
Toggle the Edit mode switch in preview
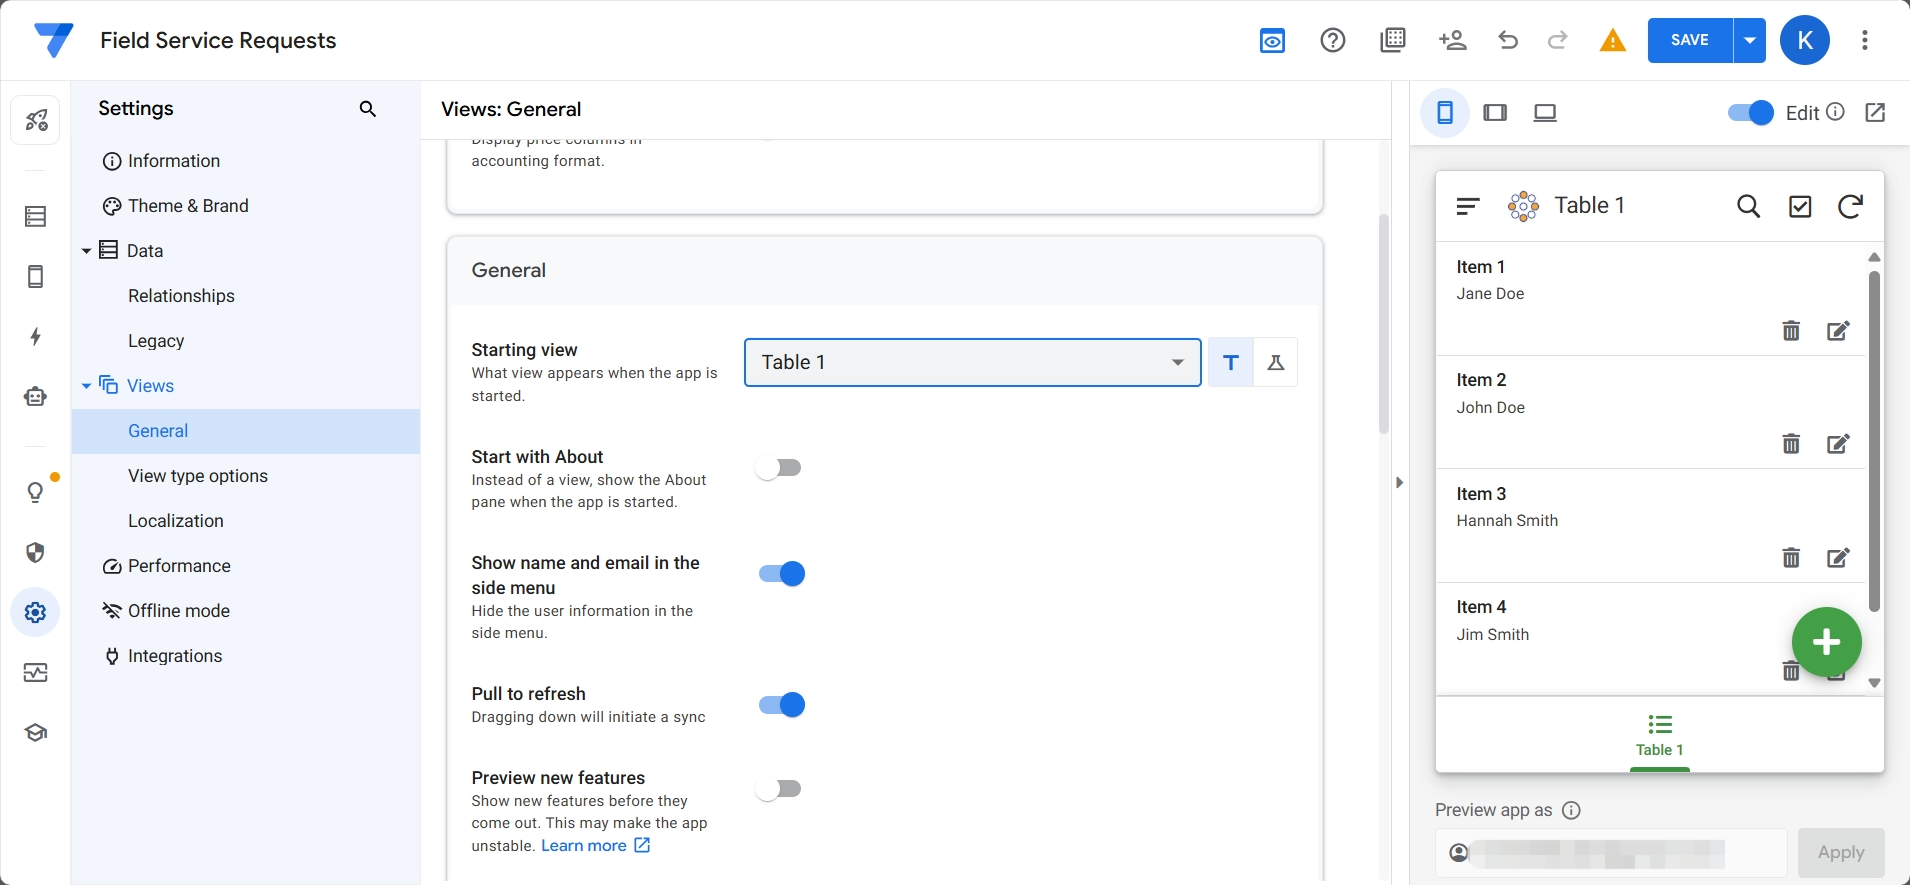tap(1751, 113)
